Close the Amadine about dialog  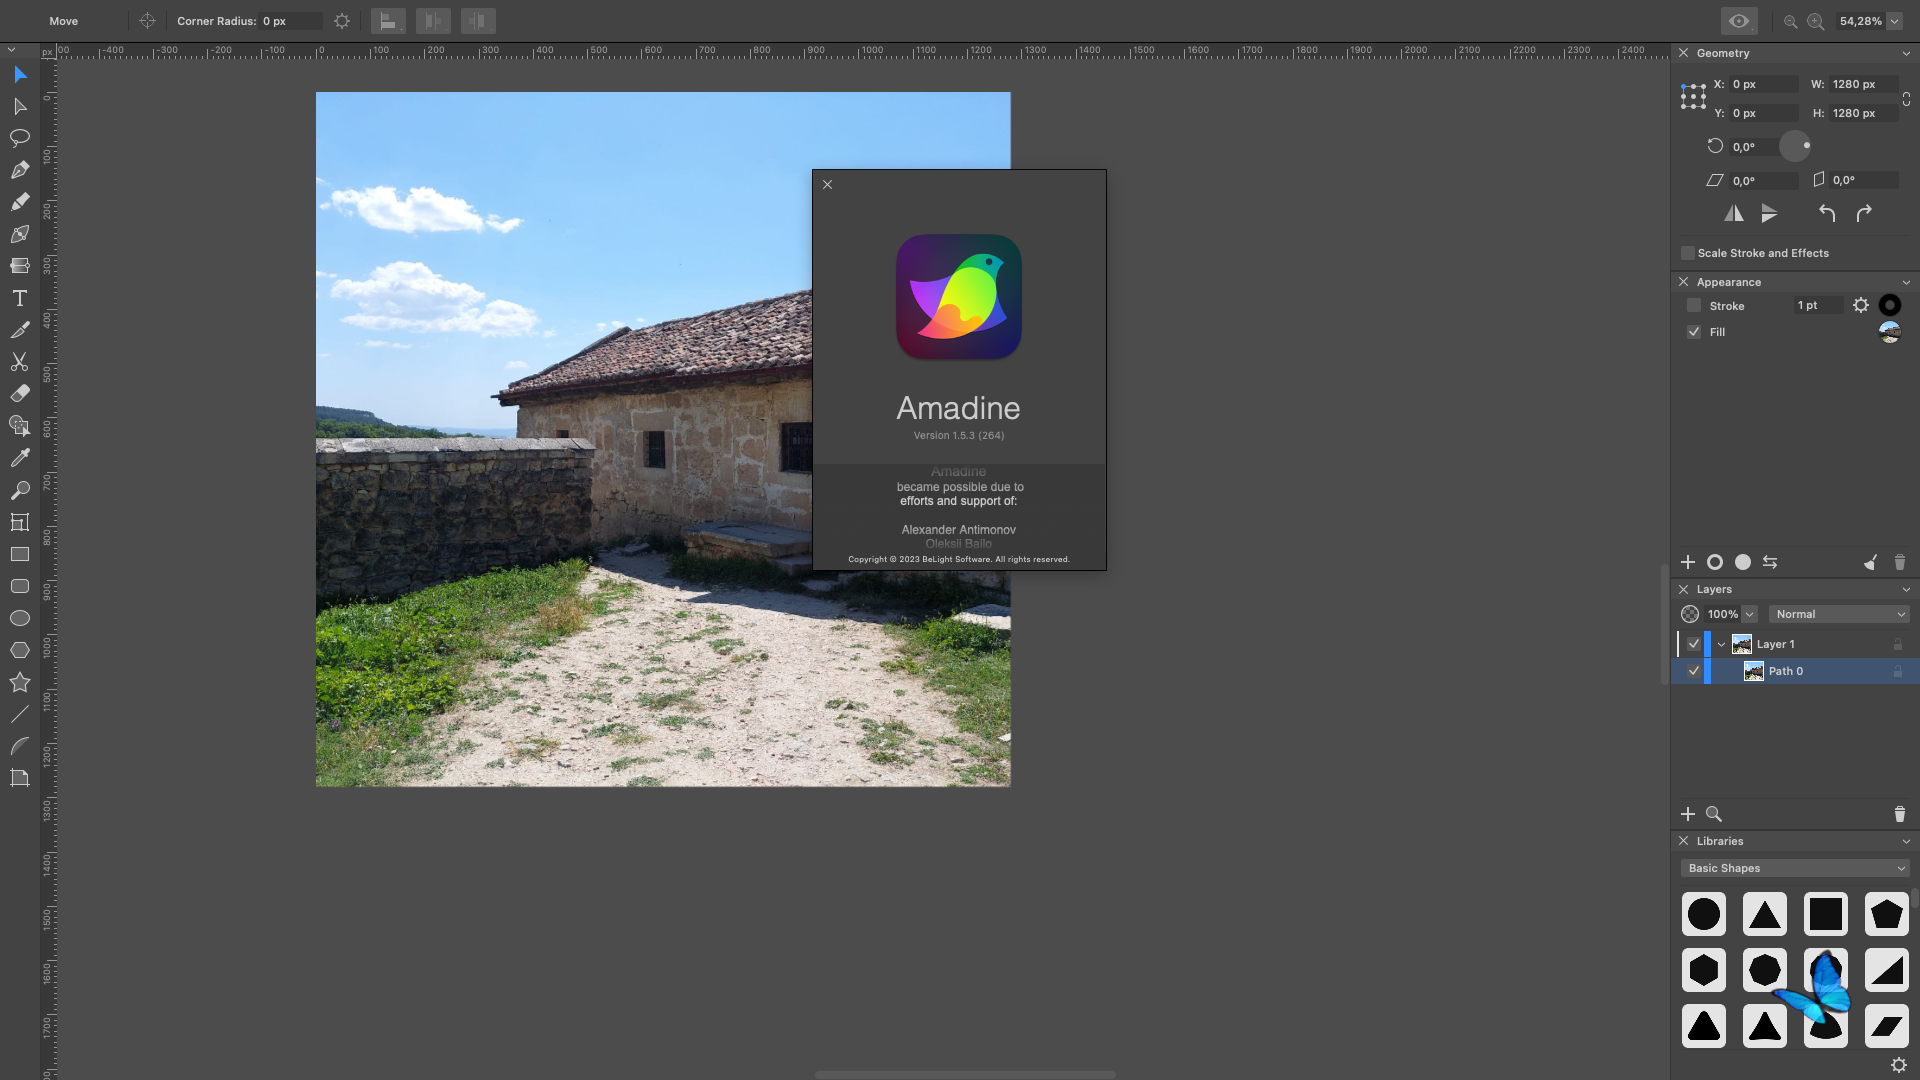click(x=827, y=185)
